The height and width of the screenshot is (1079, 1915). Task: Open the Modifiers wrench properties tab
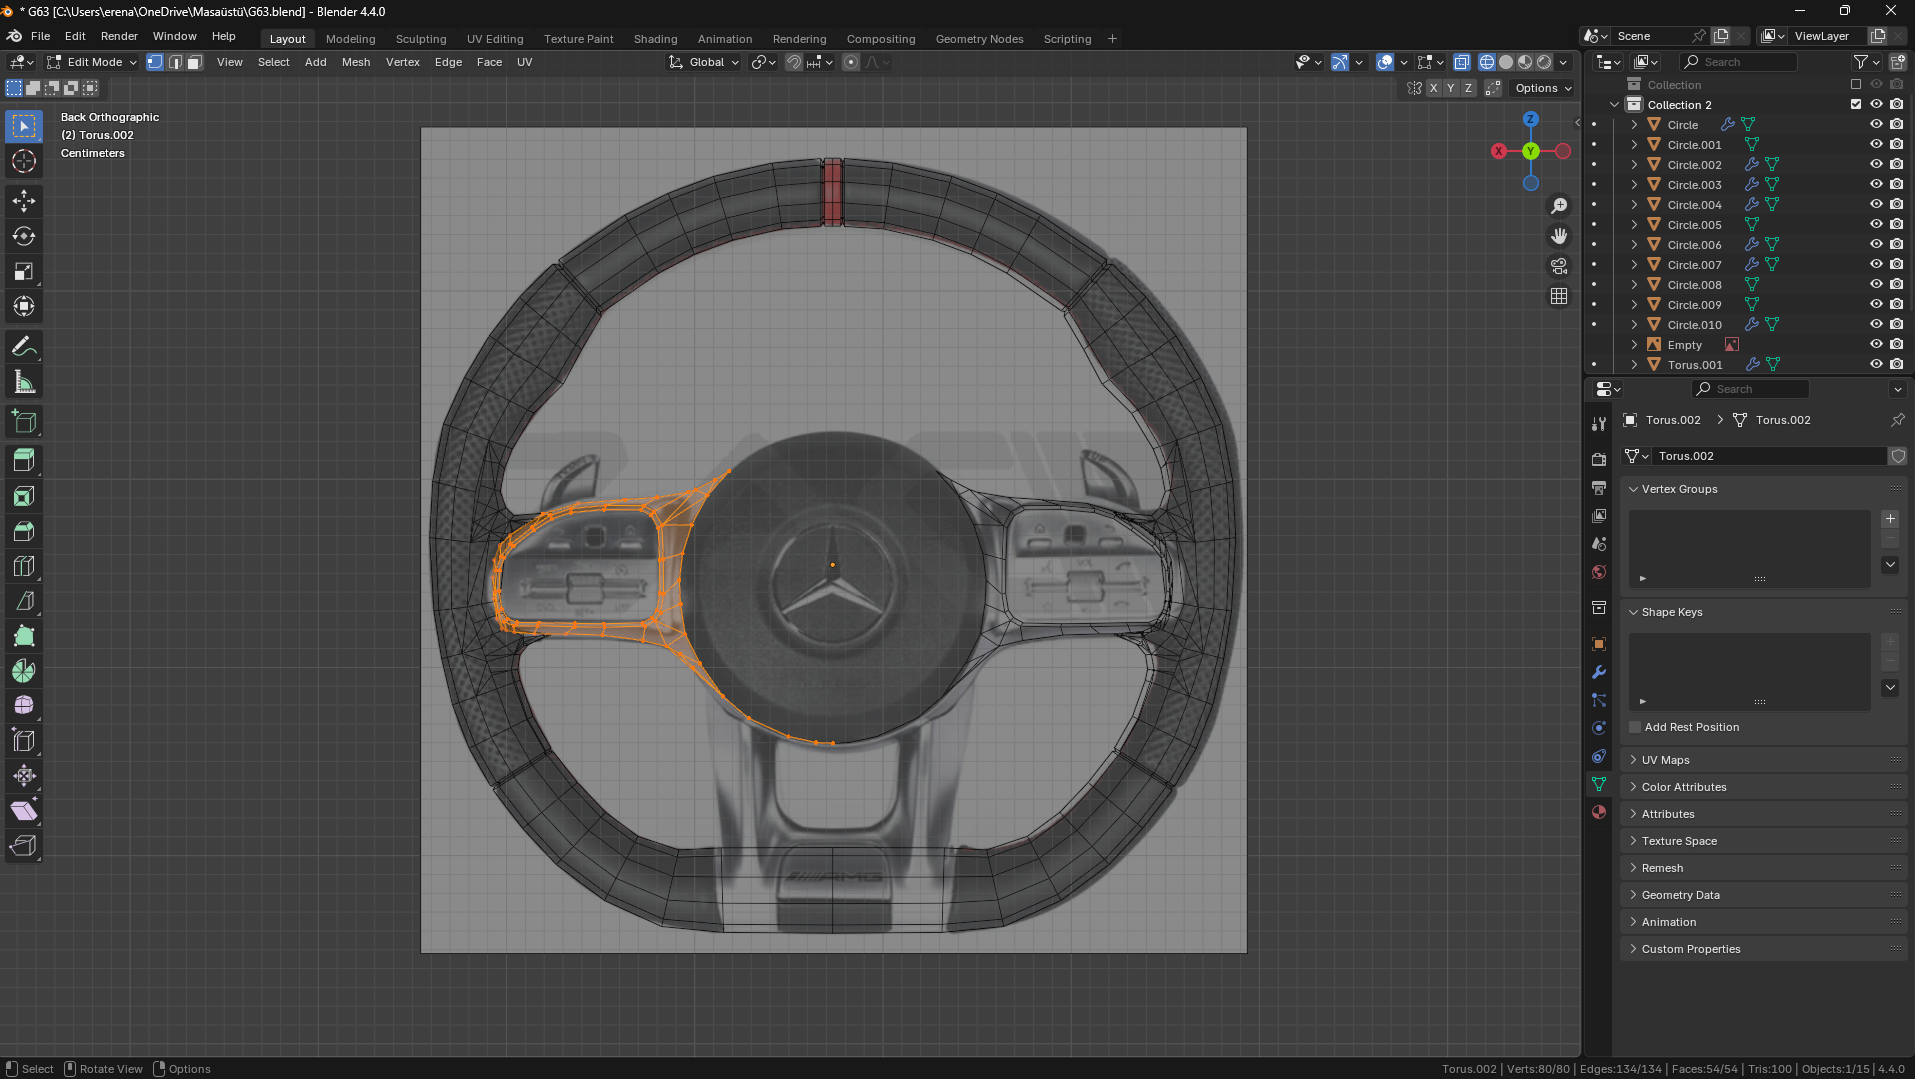point(1599,672)
